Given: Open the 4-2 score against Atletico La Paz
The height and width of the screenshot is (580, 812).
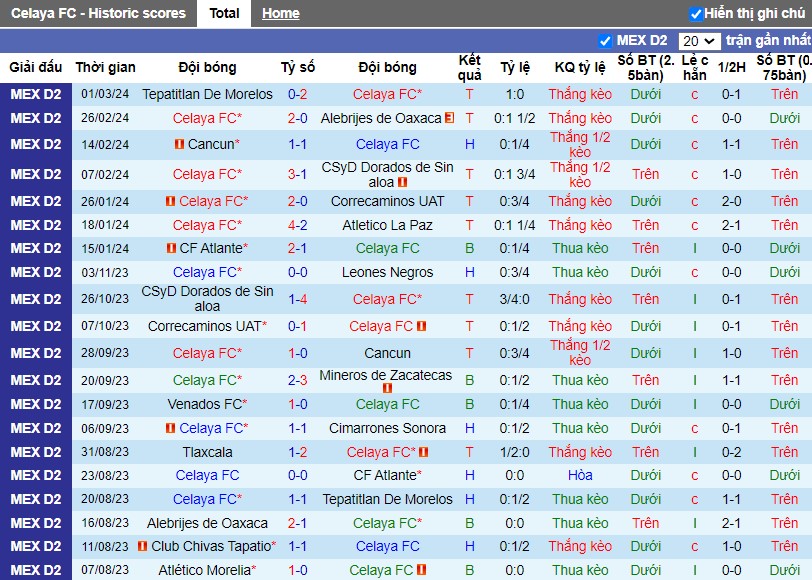Looking at the screenshot, I should 297,225.
